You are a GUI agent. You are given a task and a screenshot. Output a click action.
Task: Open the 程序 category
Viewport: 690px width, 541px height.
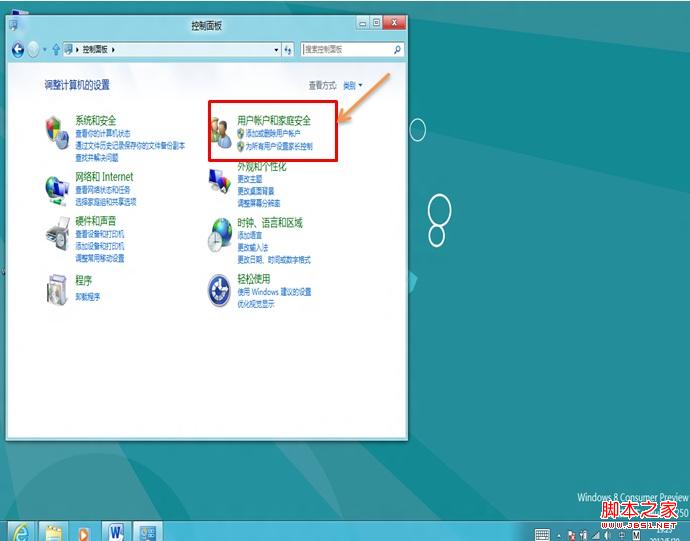pos(84,280)
